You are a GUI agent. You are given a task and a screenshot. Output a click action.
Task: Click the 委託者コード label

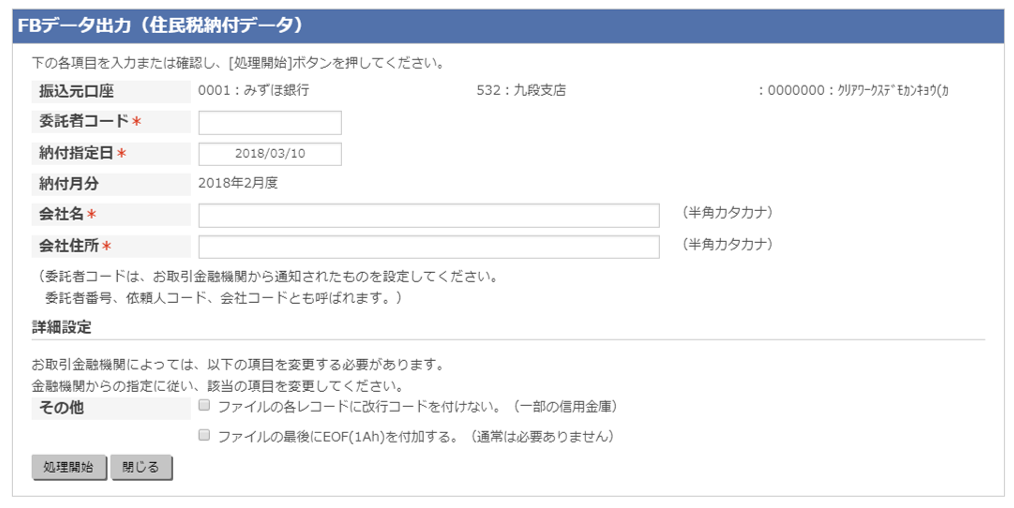click(90, 122)
